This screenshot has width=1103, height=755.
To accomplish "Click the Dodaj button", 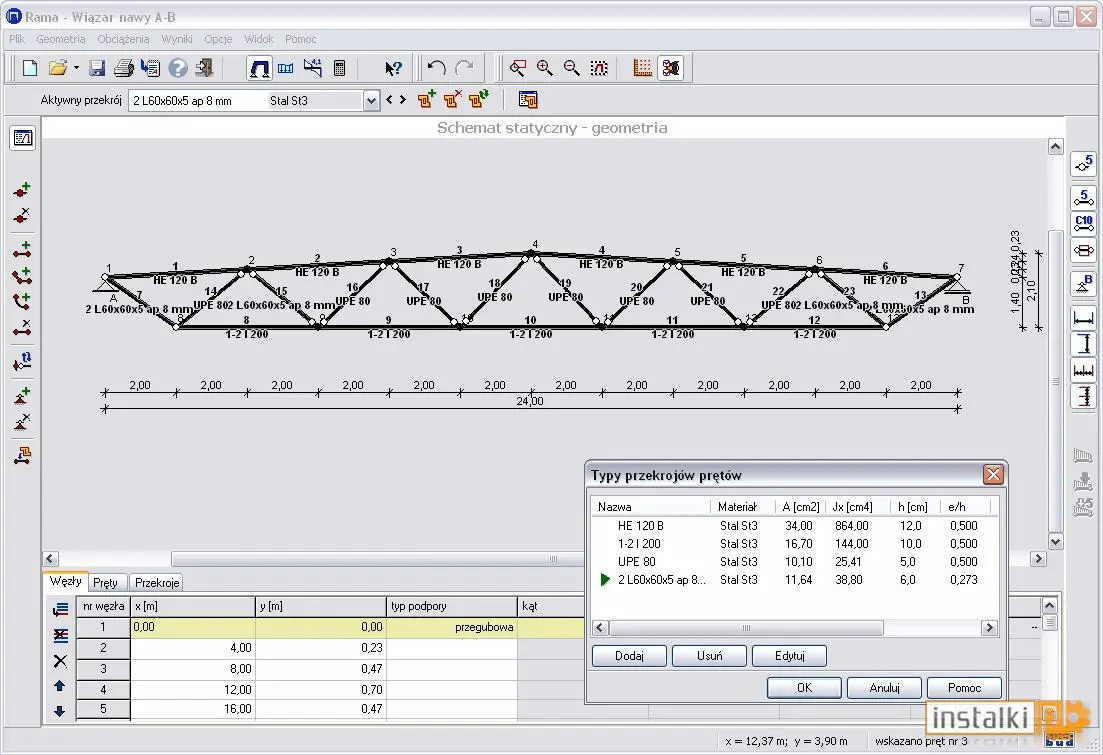I will (629, 656).
